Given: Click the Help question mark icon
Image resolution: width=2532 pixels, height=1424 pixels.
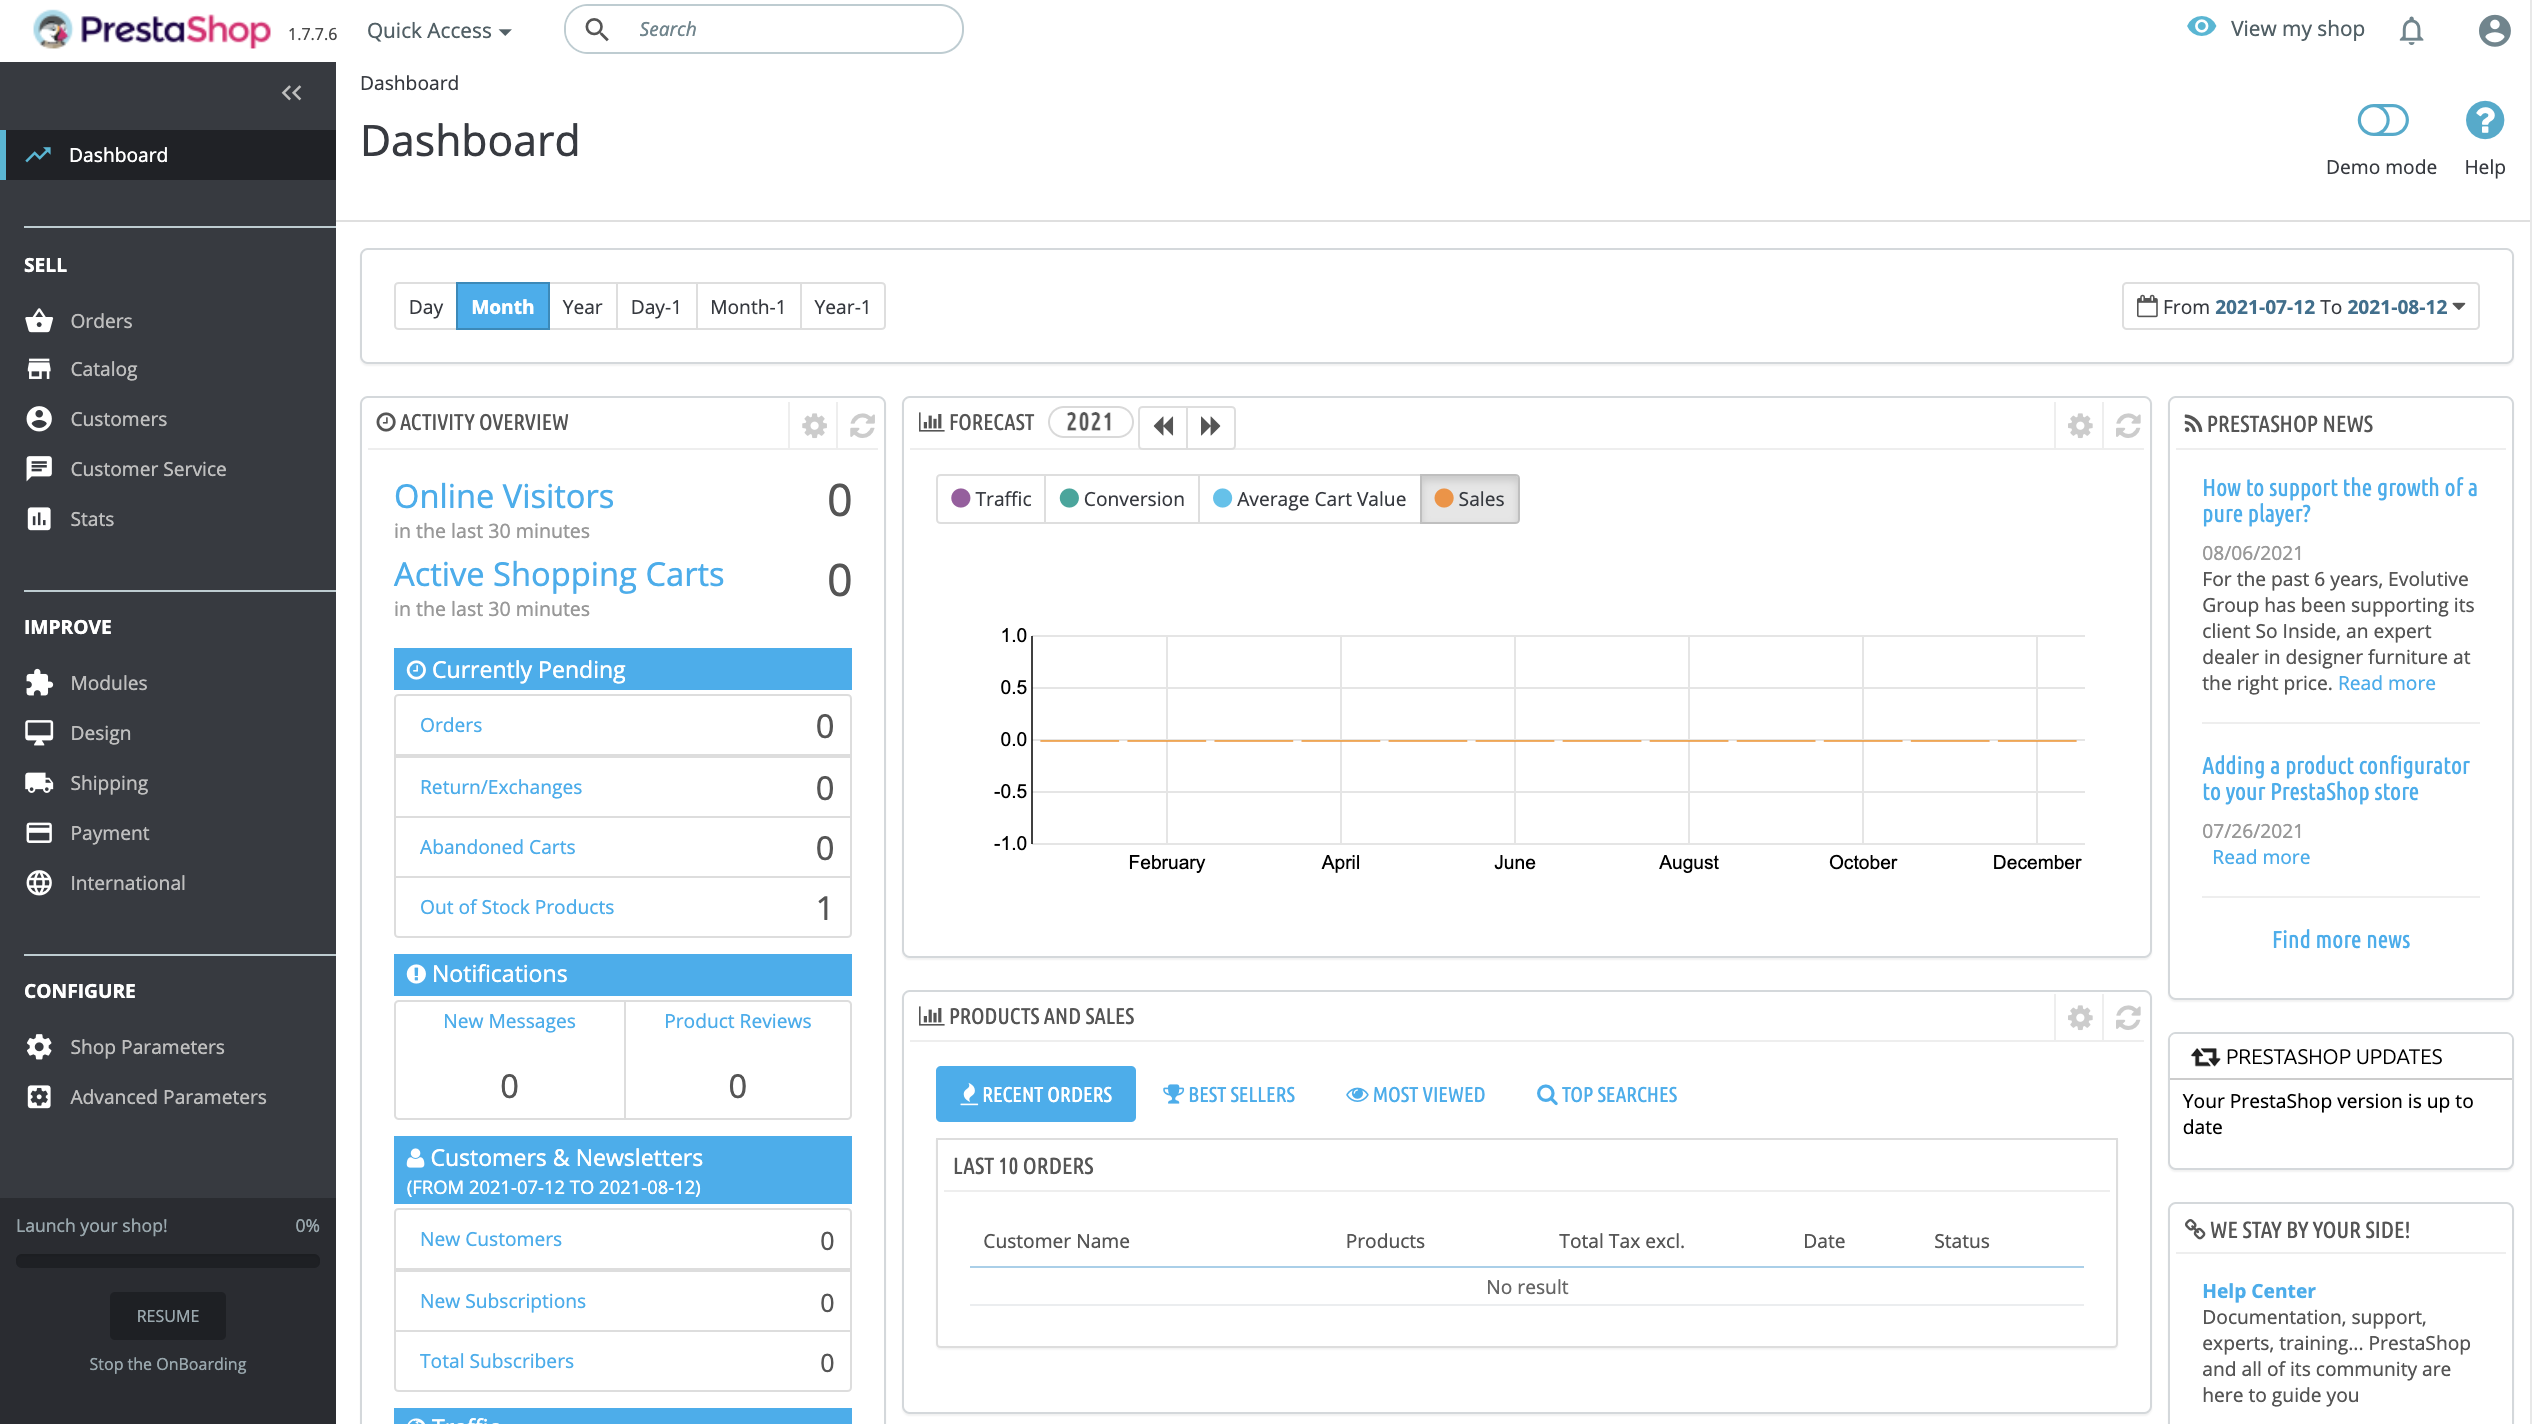Looking at the screenshot, I should tap(2484, 121).
